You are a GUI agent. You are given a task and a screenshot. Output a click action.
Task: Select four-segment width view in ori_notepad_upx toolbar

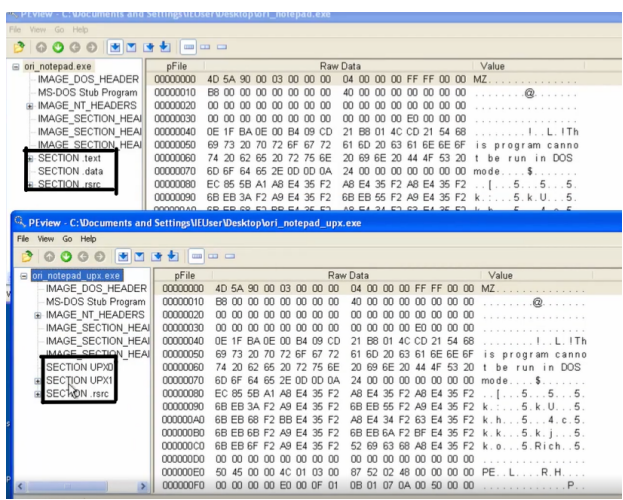pyautogui.click(x=197, y=256)
